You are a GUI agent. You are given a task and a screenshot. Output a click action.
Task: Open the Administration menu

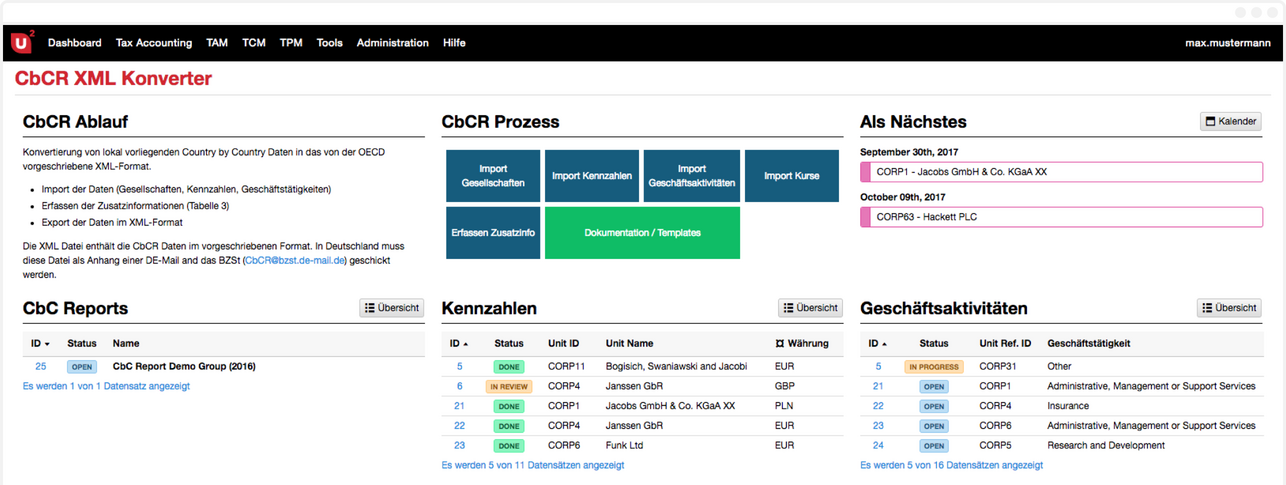click(x=392, y=43)
